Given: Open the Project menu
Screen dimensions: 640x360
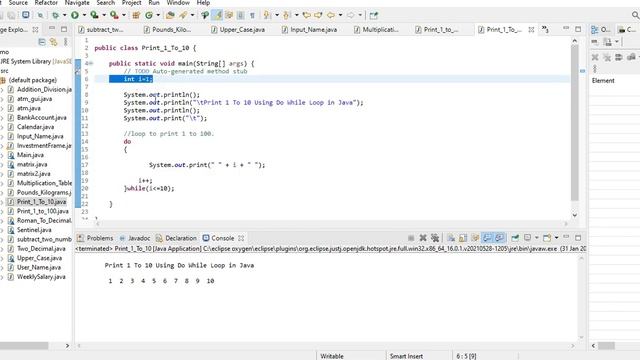Looking at the screenshot, I should 131,3.
